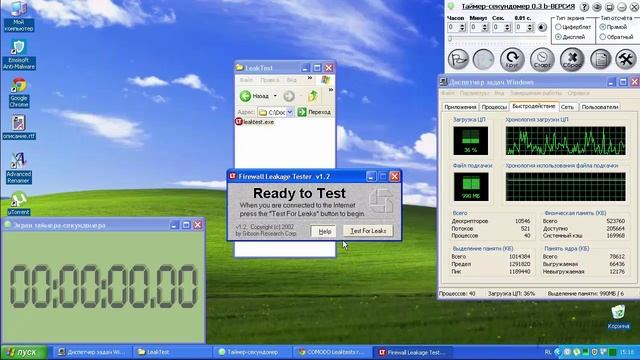The image size is (640, 360).
Task: Switch to the Пользователи tab
Action: [x=600, y=107]
